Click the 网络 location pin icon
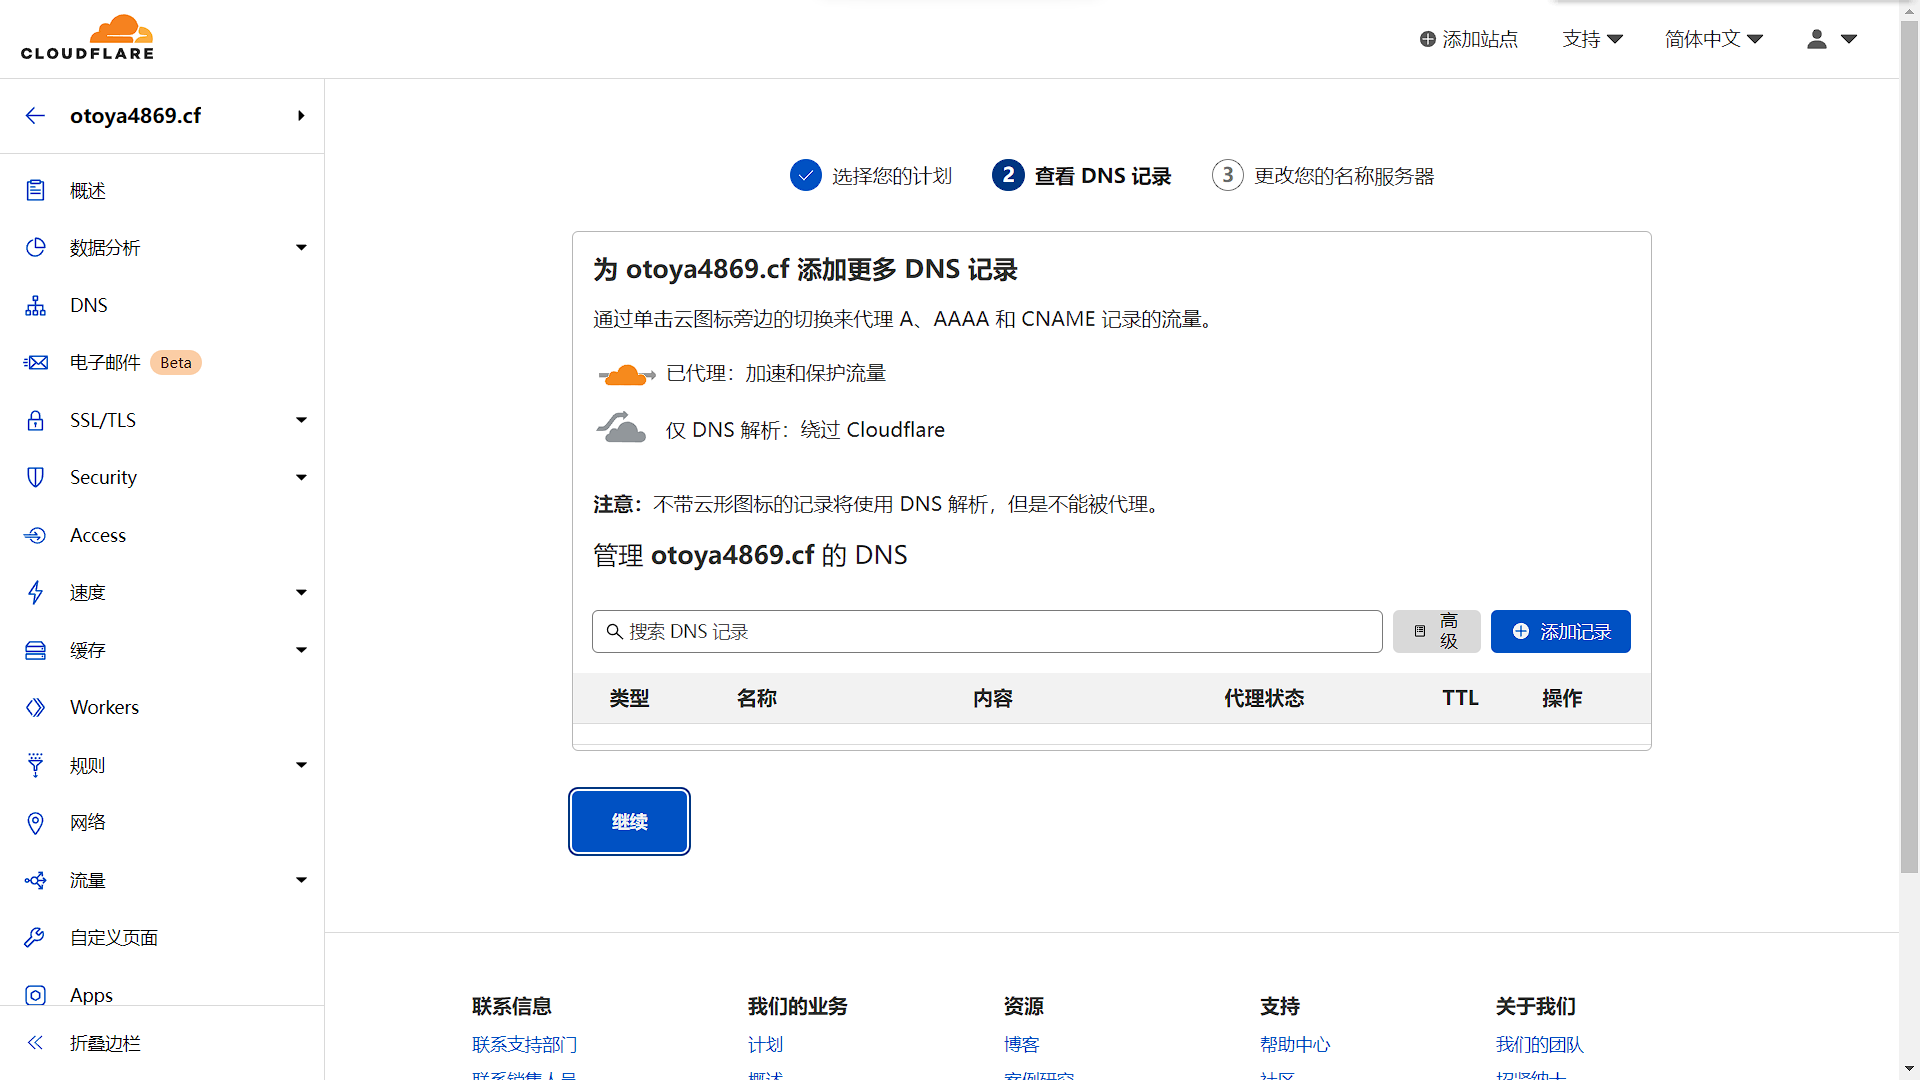Screen dimensions: 1920x1080 coord(35,822)
